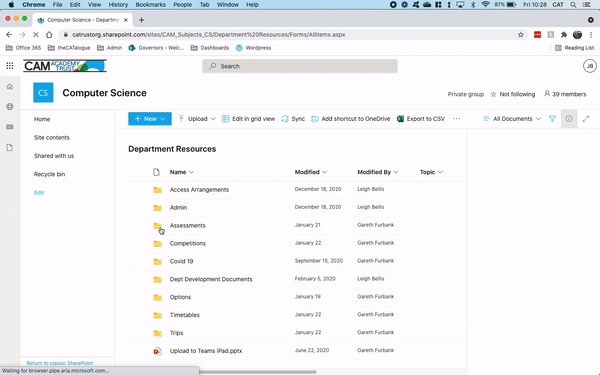Expand the Upload menu
This screenshot has width=600, height=375.
(197, 119)
